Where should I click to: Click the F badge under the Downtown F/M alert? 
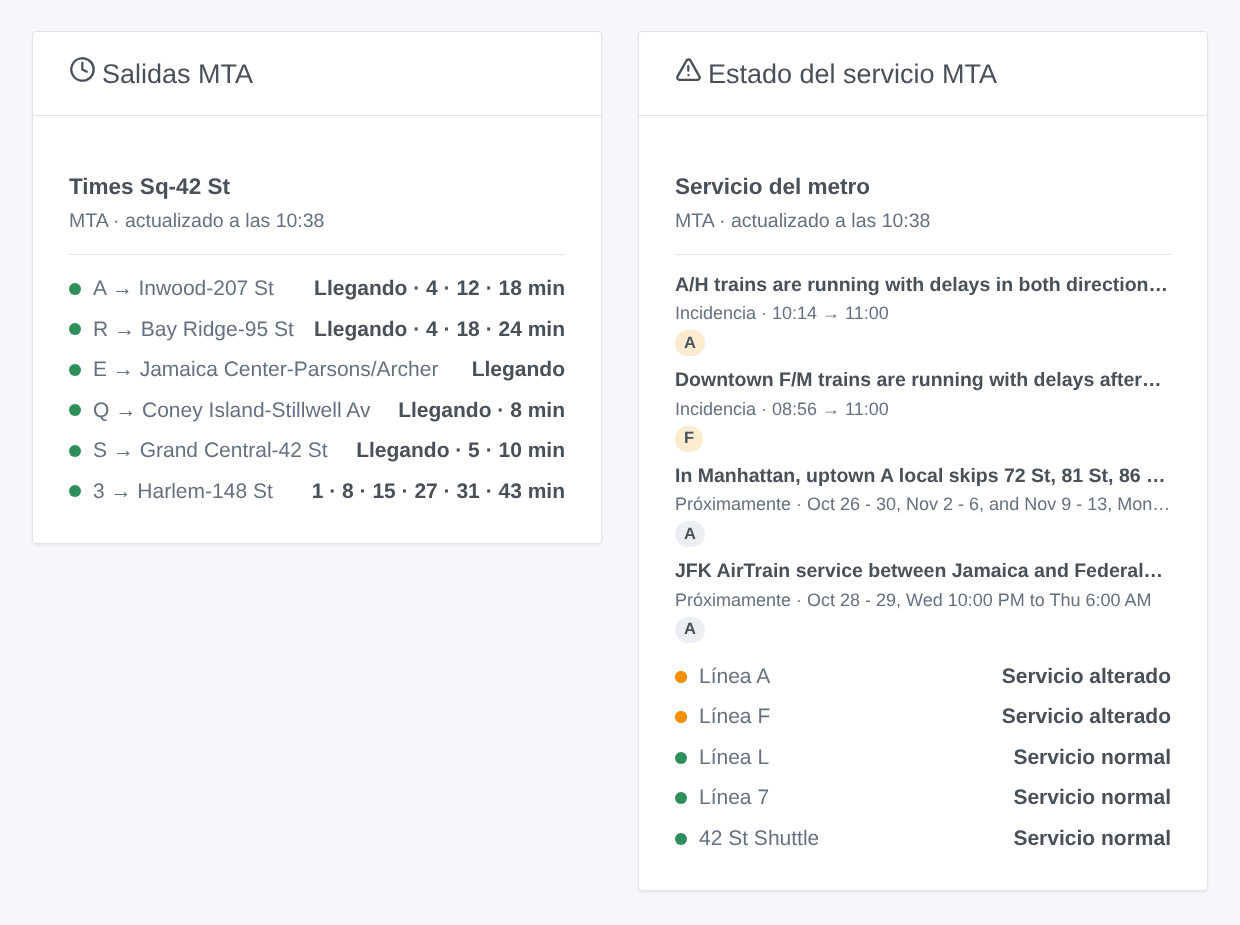(689, 438)
